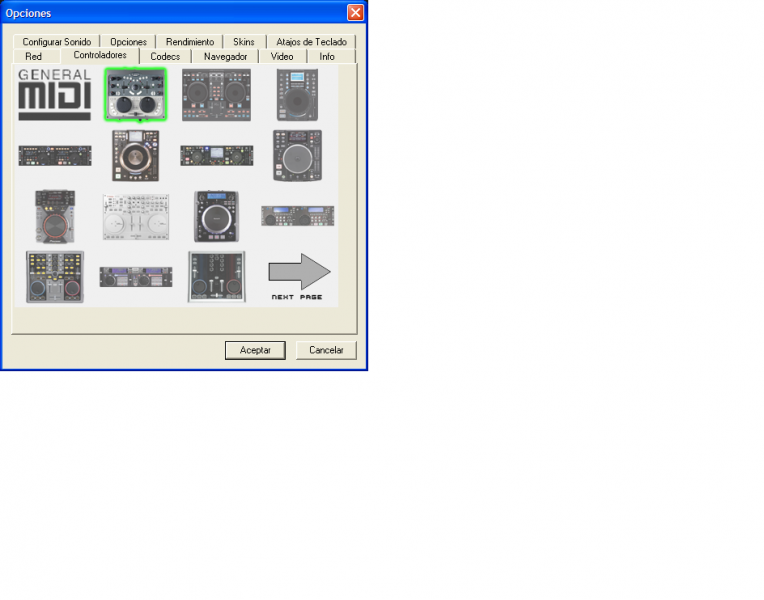Switch to the Navegador tab
Image resolution: width=764 pixels, height=600 pixels.
coord(225,57)
